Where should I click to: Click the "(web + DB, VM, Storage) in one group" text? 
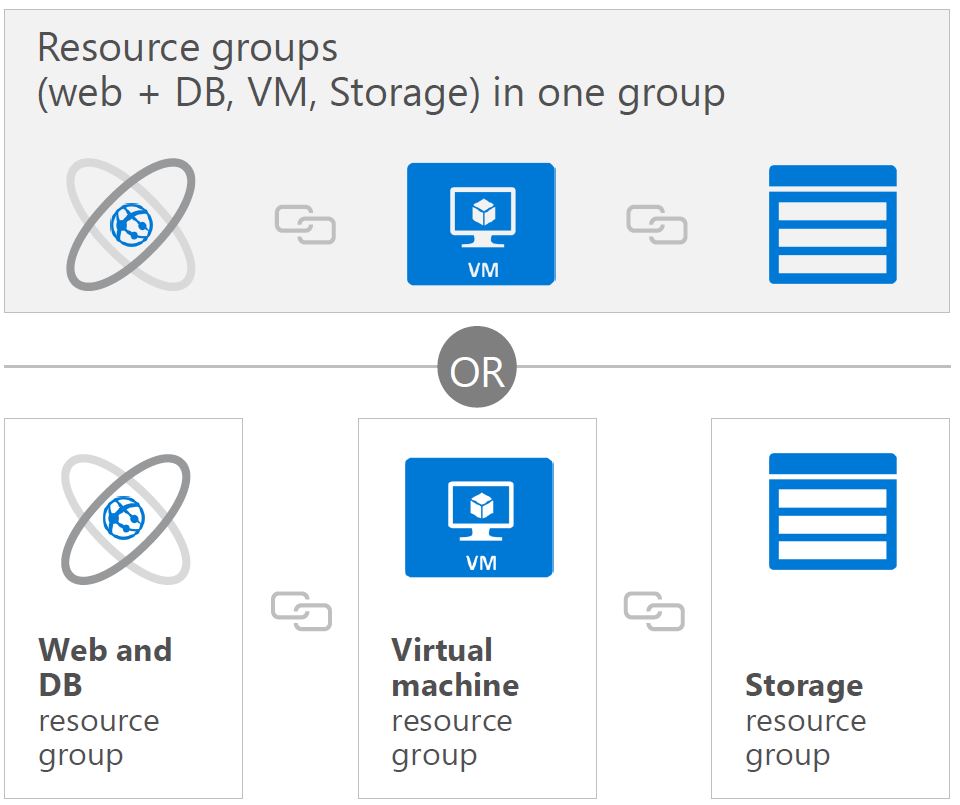point(381,94)
